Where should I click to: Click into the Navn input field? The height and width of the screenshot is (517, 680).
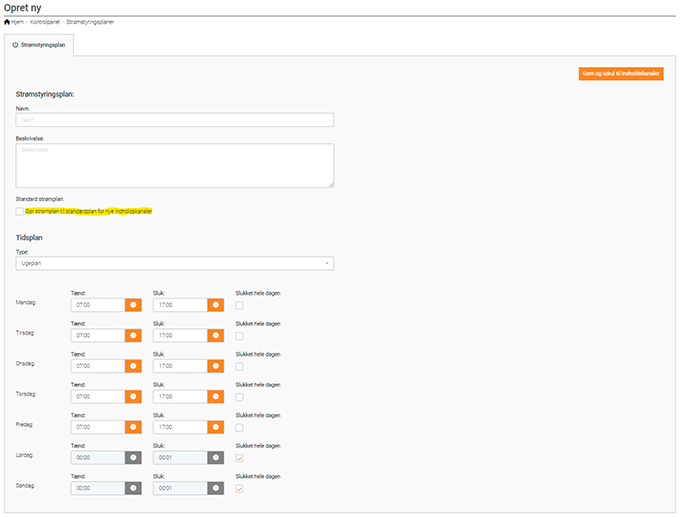click(x=175, y=119)
